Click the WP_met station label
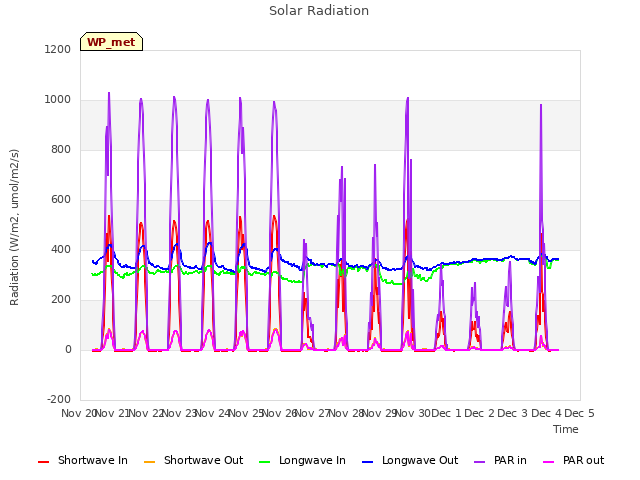This screenshot has width=640, height=480. (x=111, y=42)
